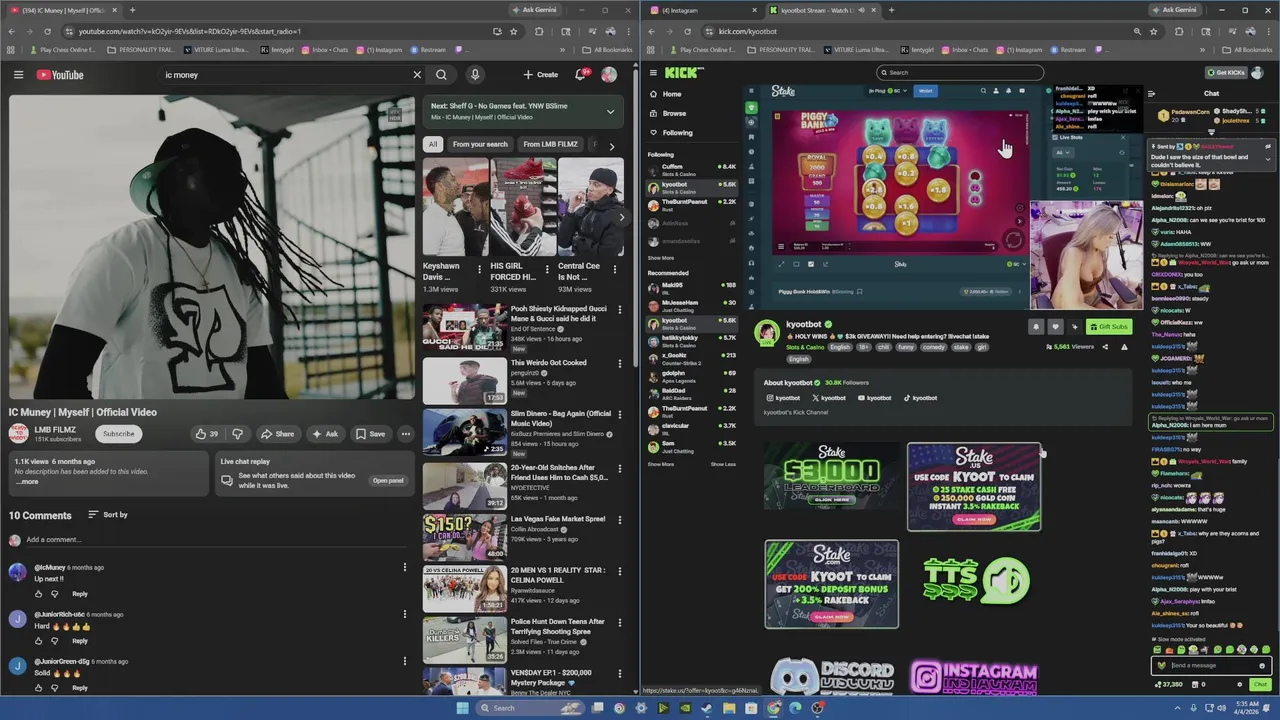
Task: Open the Kick chat emoji picker
Action: [x=1262, y=665]
